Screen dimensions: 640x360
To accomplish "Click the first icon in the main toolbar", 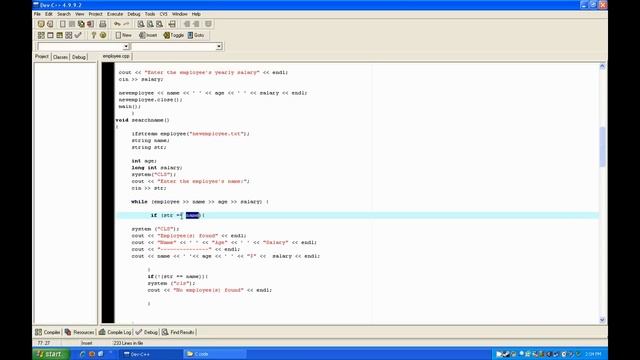I will pyautogui.click(x=41, y=24).
